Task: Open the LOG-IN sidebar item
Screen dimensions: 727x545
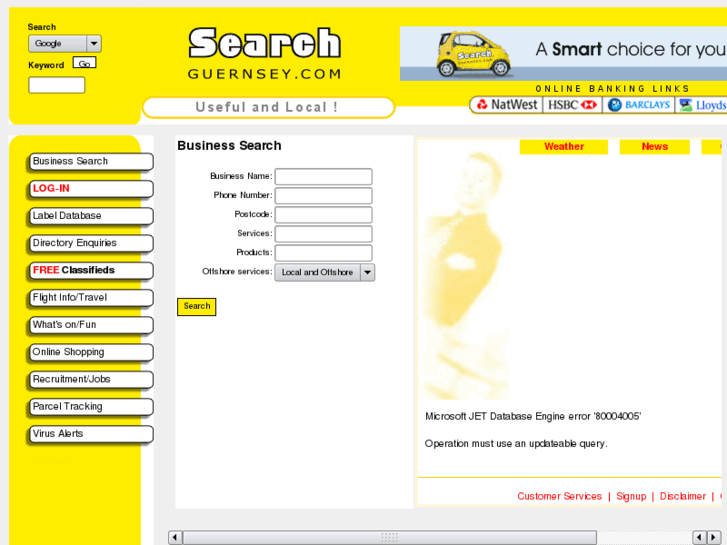Action: tap(91, 189)
